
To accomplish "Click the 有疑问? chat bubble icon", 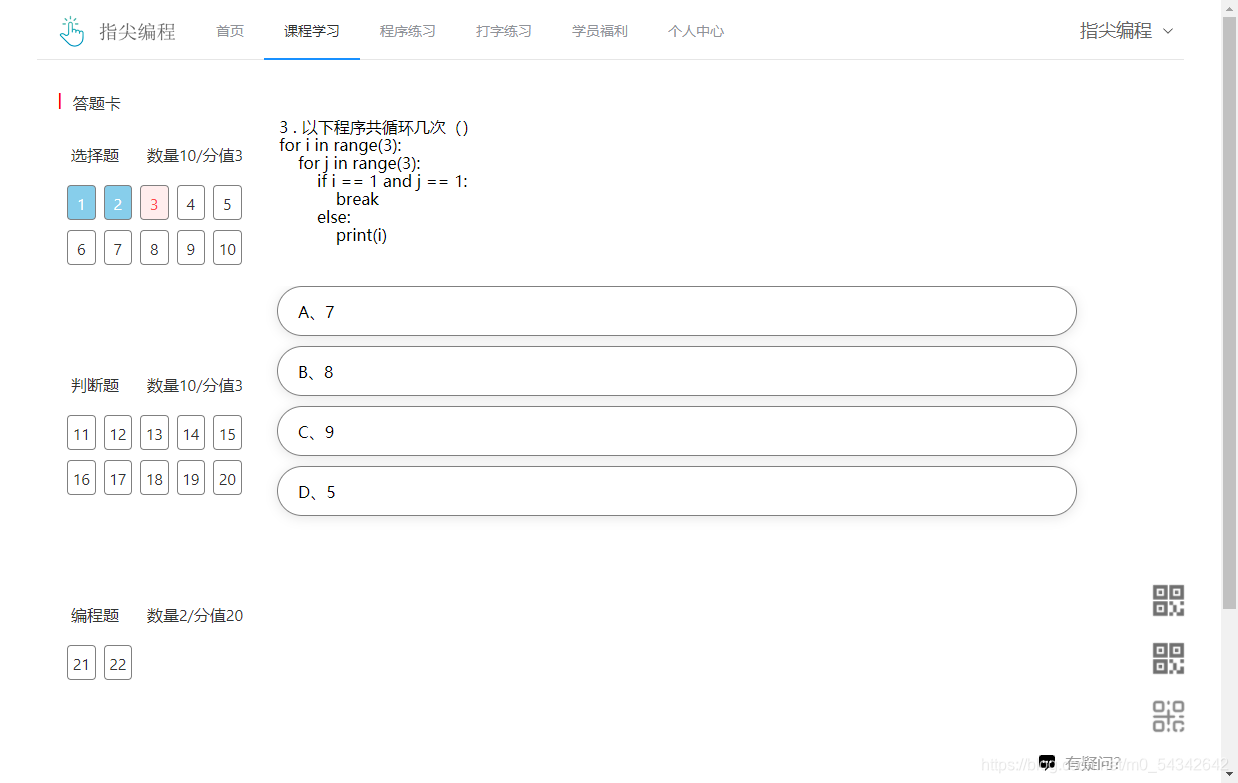I will [x=1047, y=763].
